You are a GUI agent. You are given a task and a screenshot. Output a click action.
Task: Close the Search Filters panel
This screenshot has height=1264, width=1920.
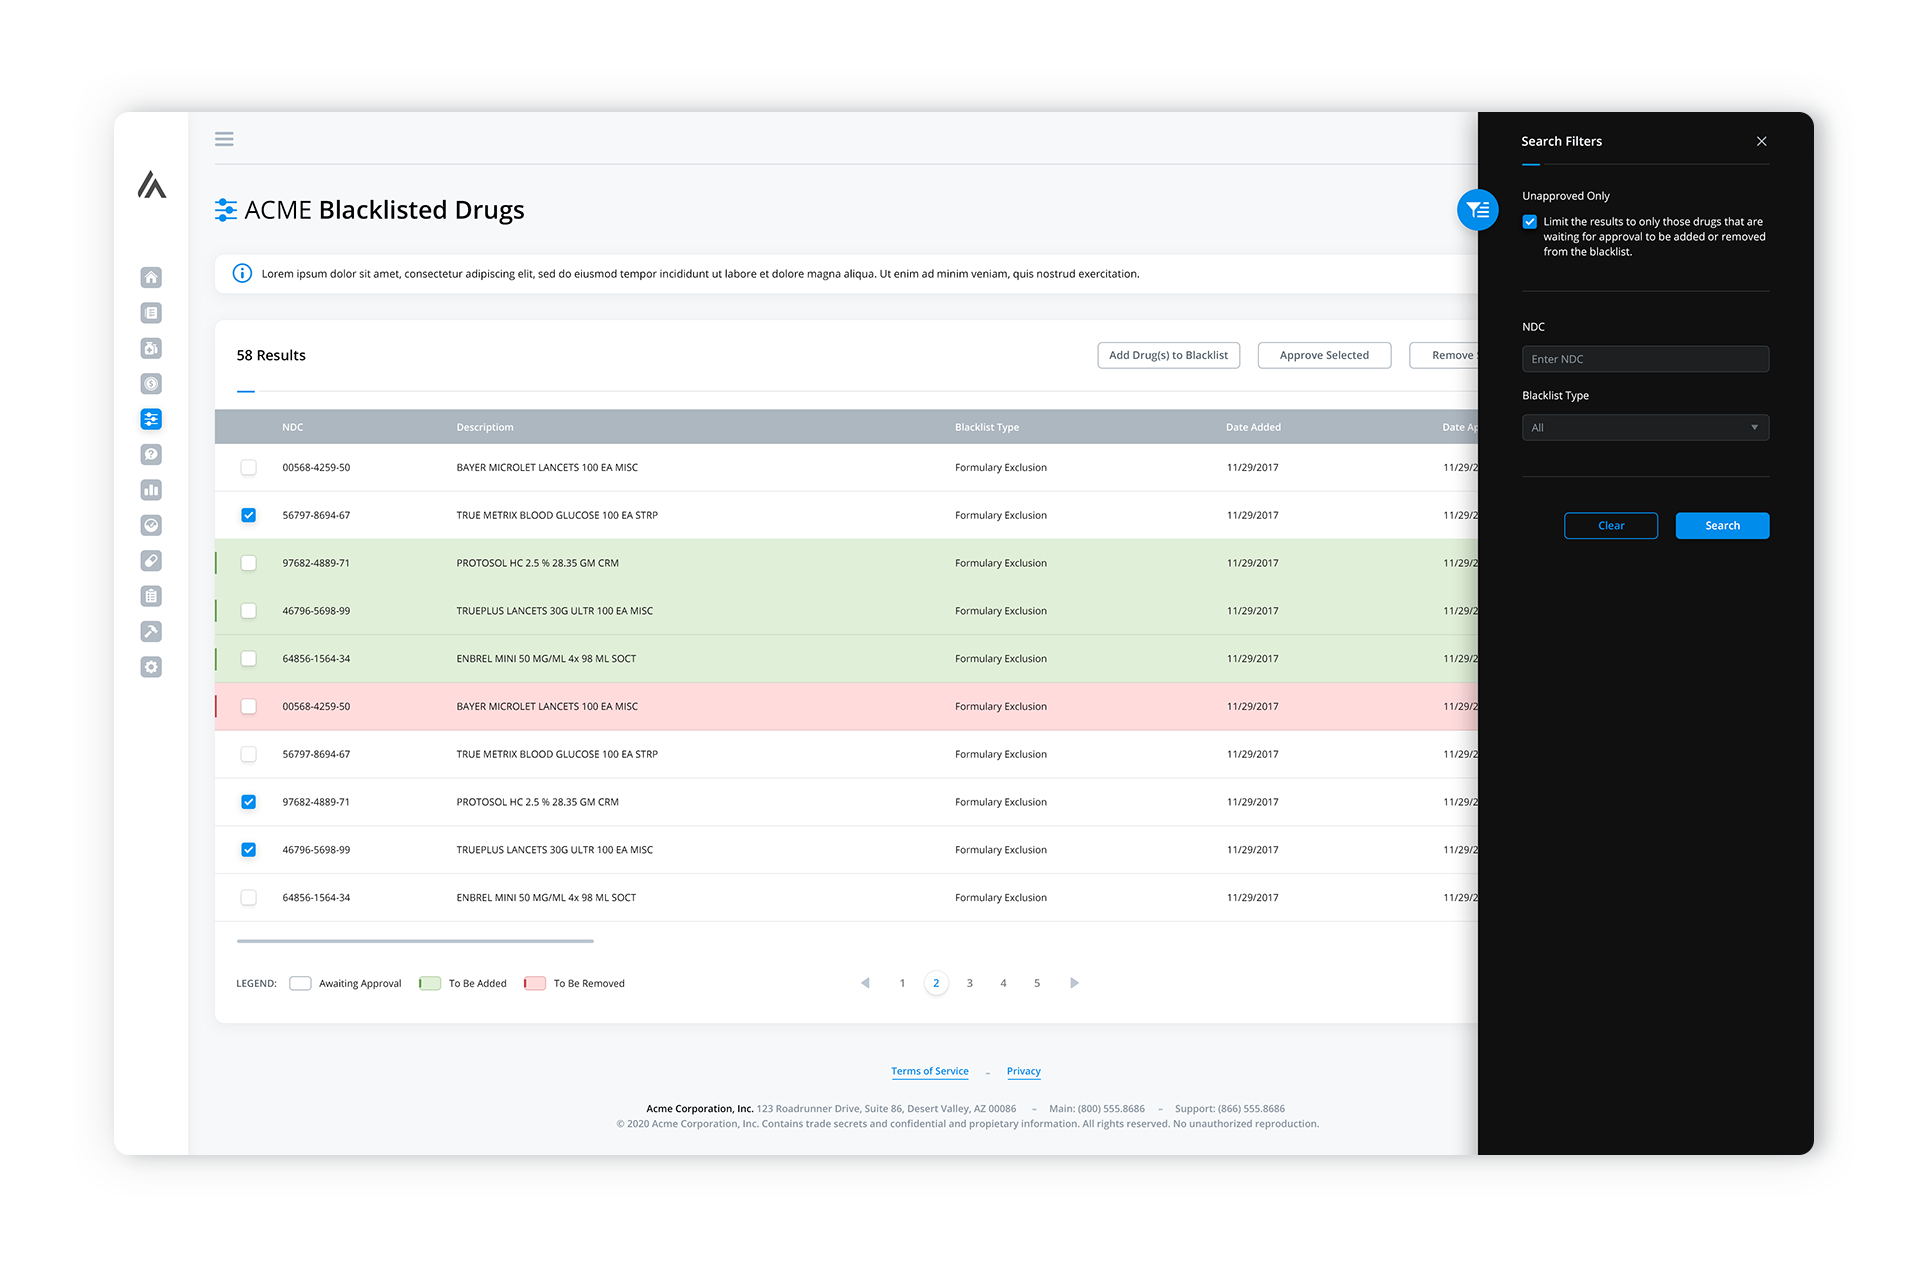pos(1762,141)
